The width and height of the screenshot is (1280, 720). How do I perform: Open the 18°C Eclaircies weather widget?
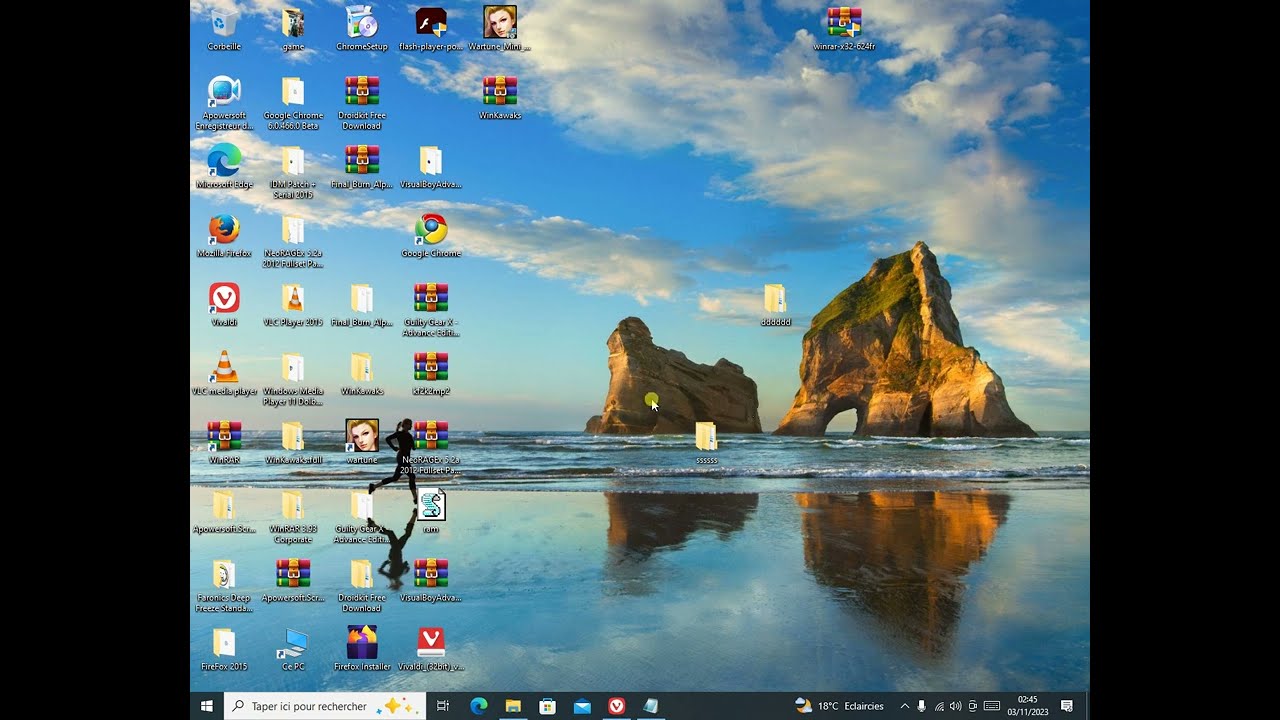(x=839, y=706)
